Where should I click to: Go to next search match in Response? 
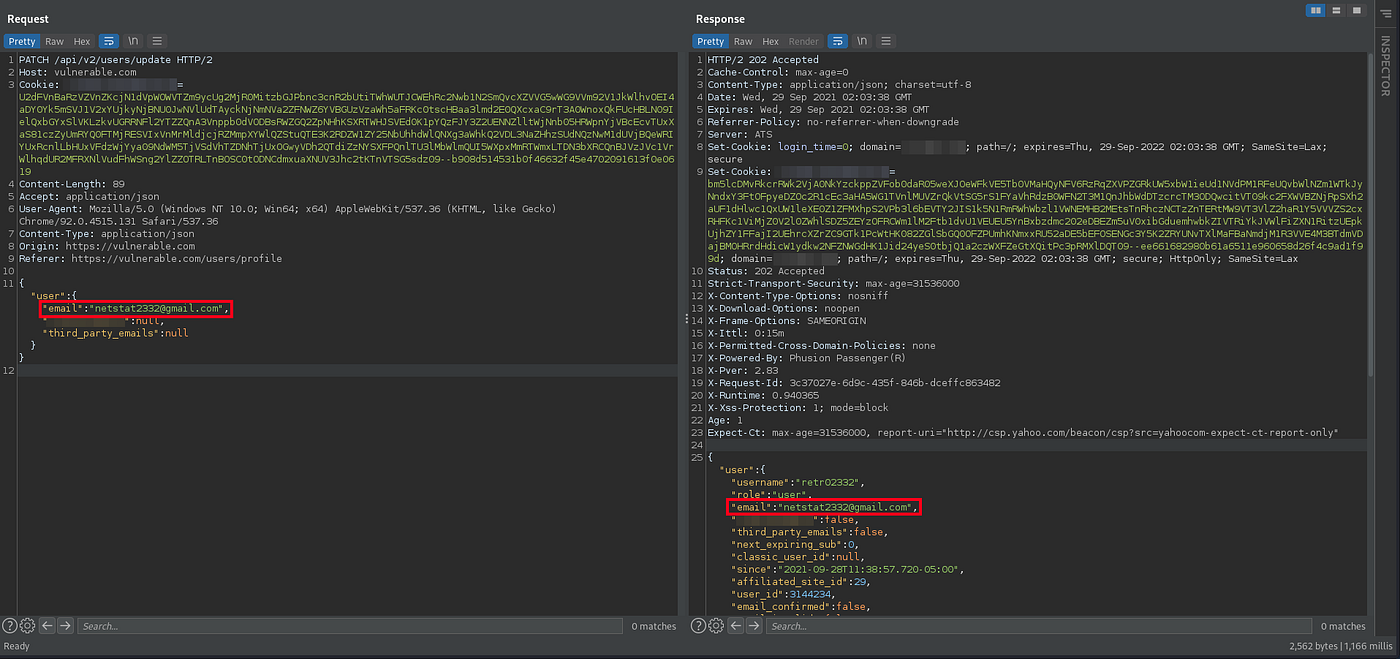(754, 626)
